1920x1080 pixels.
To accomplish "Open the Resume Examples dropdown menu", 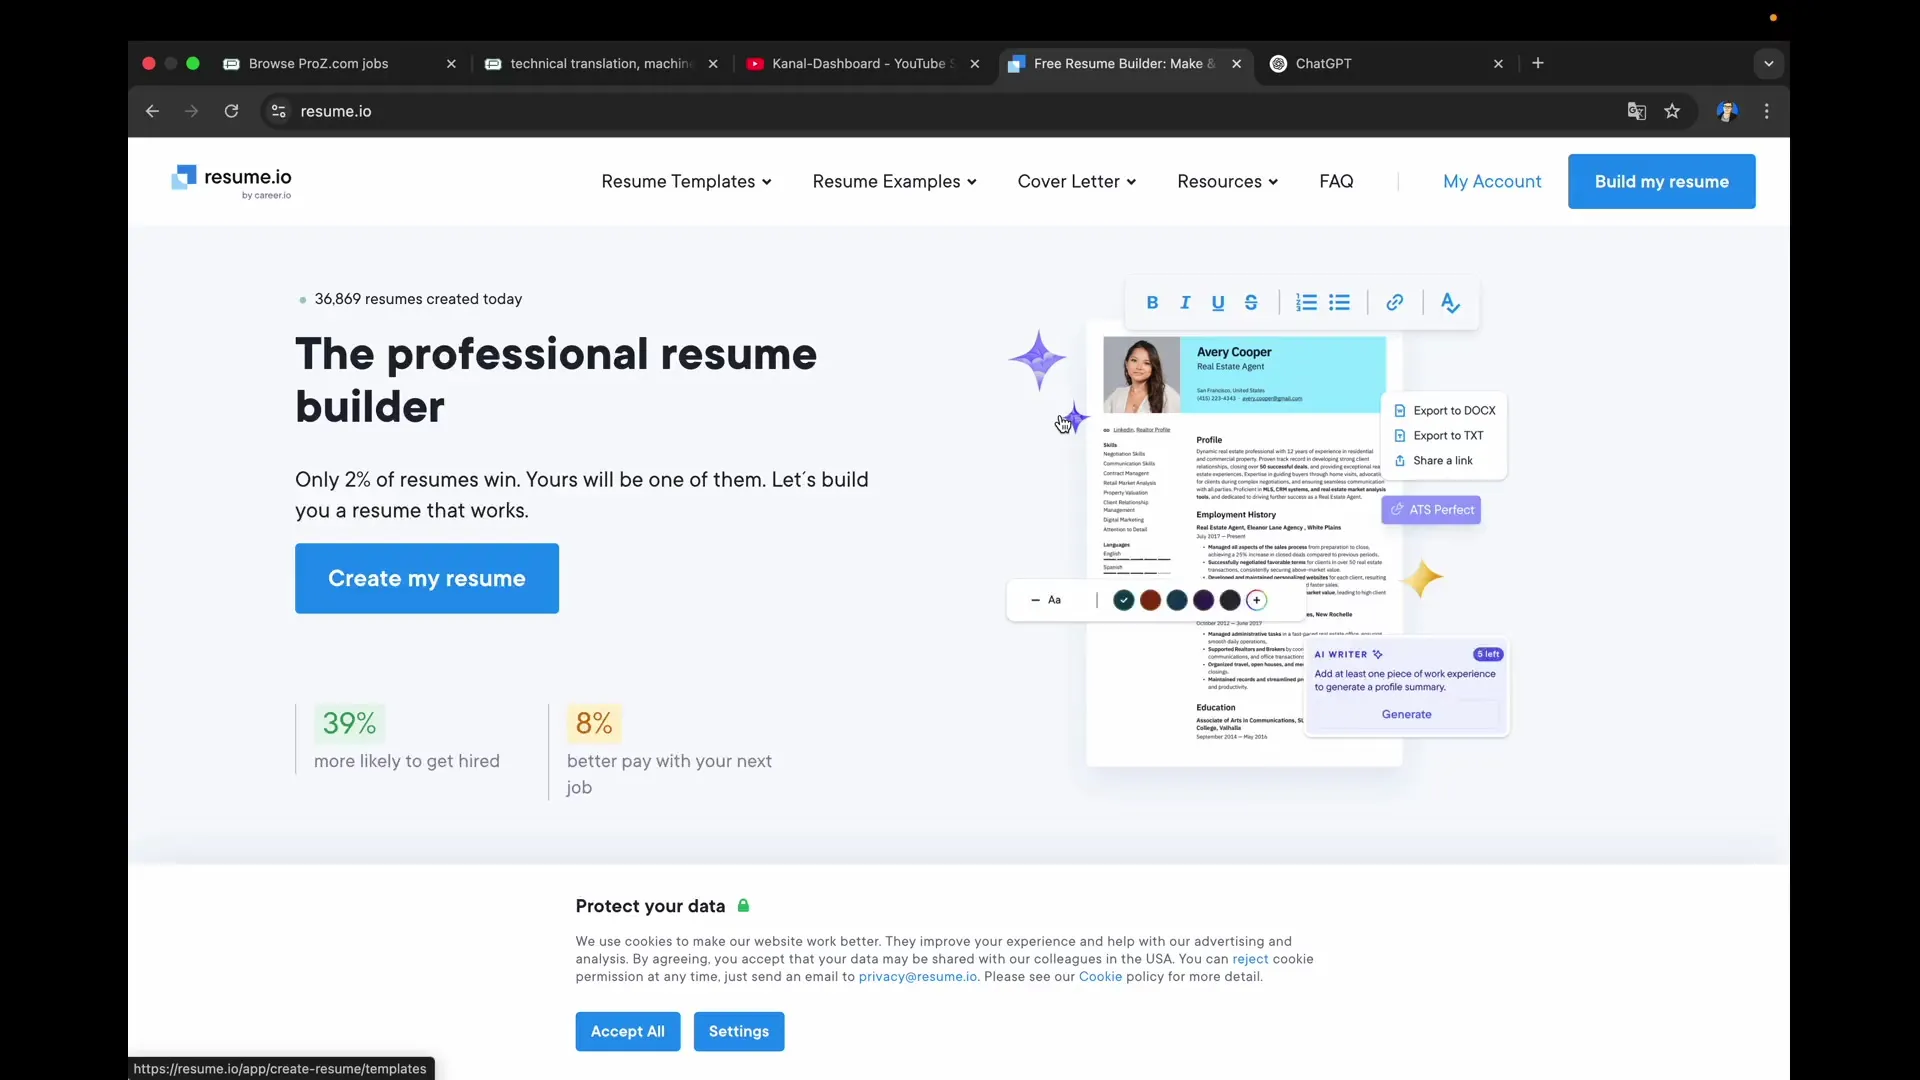I will point(894,181).
